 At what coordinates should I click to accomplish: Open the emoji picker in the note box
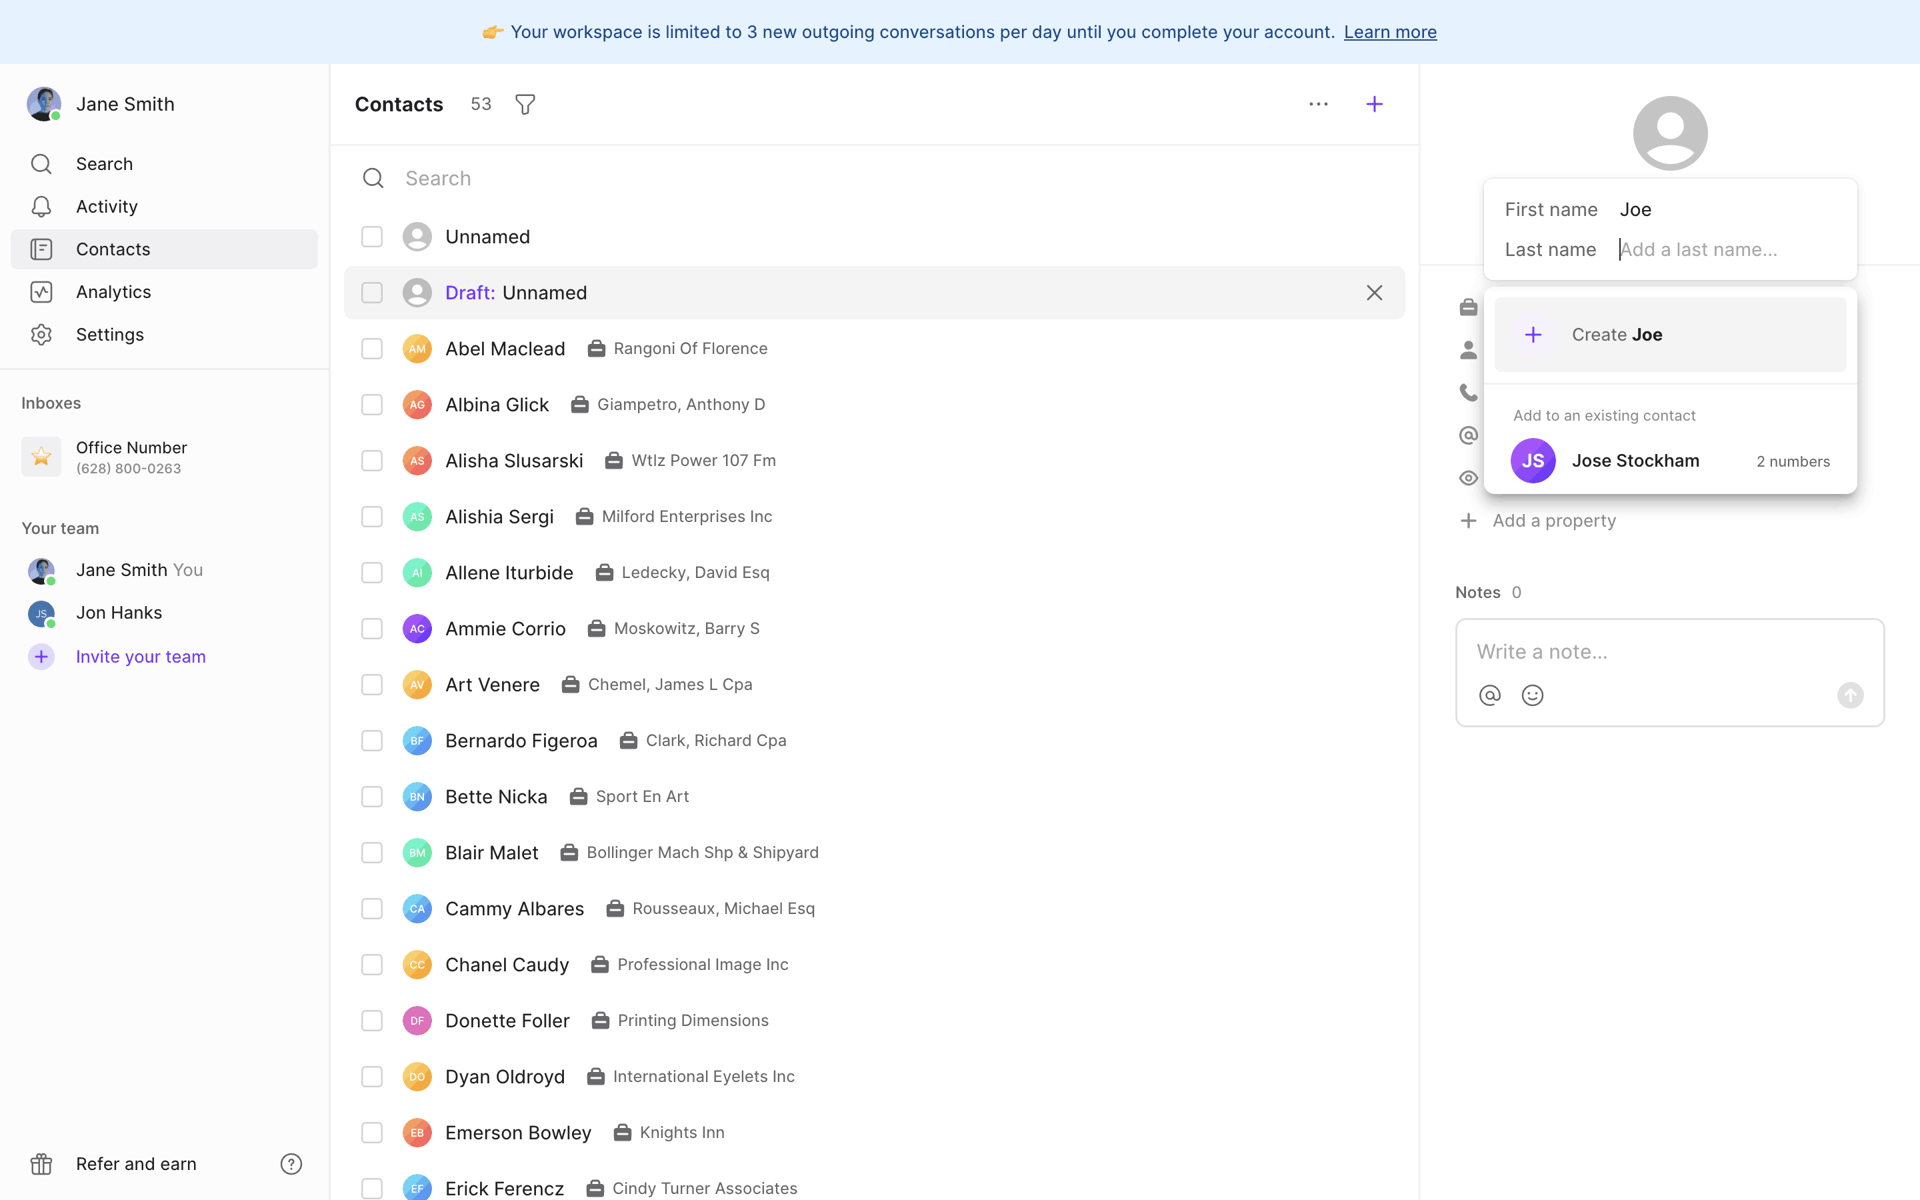point(1532,695)
